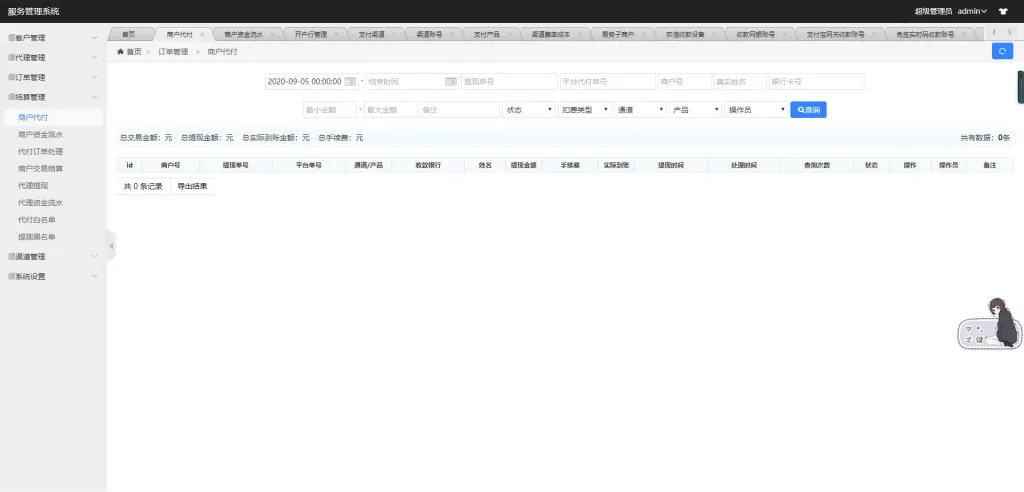Screen dimensions: 1024x492
Task: Close the 支付通道 tab
Action: tap(393, 35)
